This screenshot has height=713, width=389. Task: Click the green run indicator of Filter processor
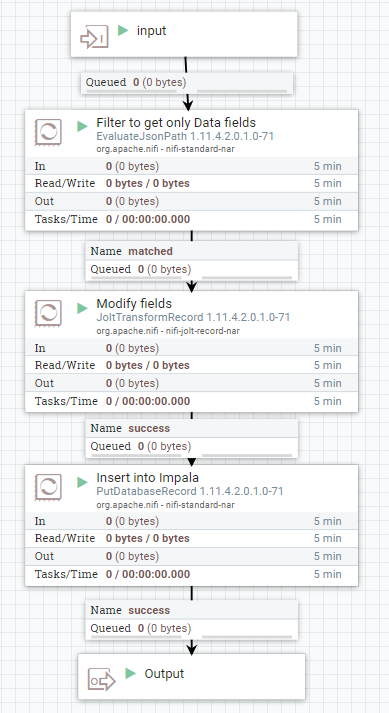[82, 126]
